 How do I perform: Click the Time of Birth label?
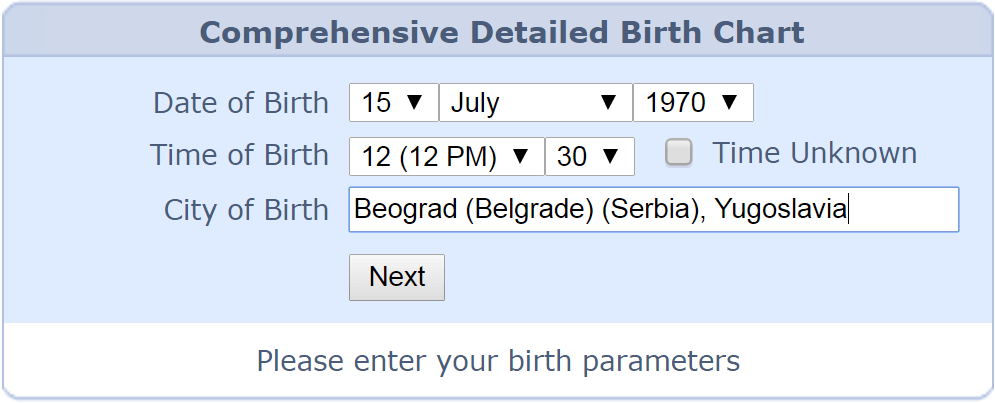coord(239,155)
